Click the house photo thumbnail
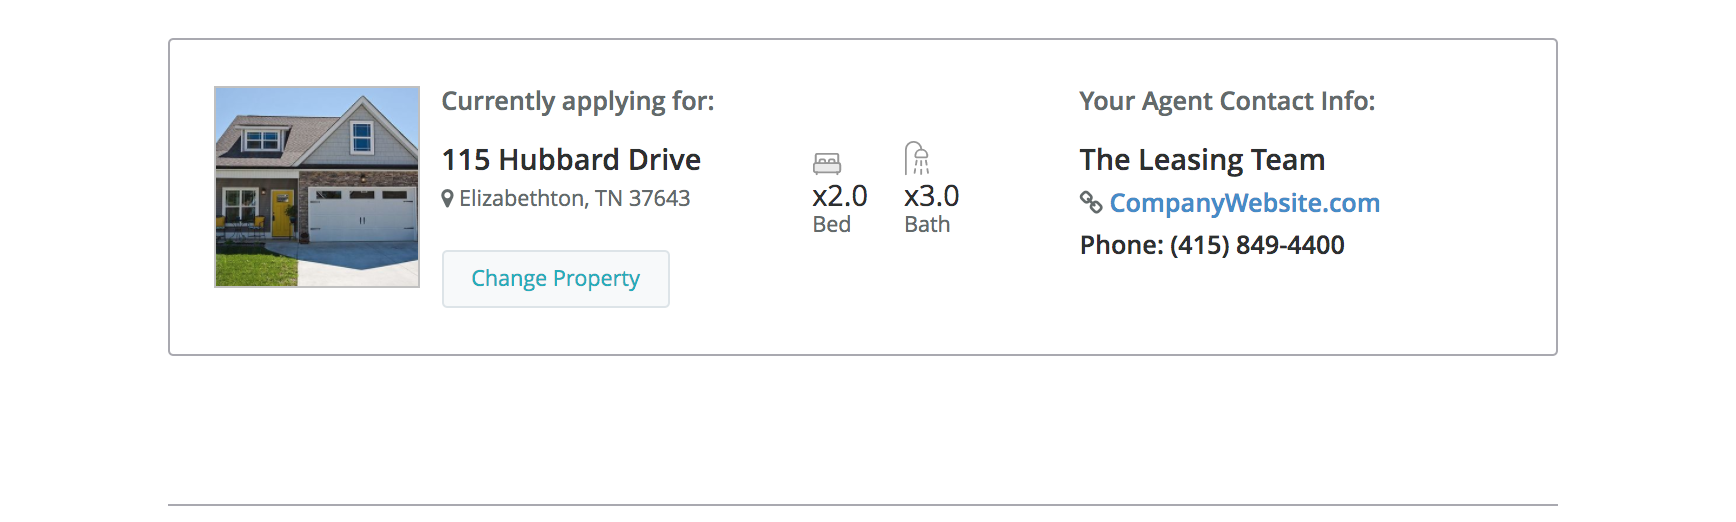Image resolution: width=1736 pixels, height=522 pixels. (317, 187)
